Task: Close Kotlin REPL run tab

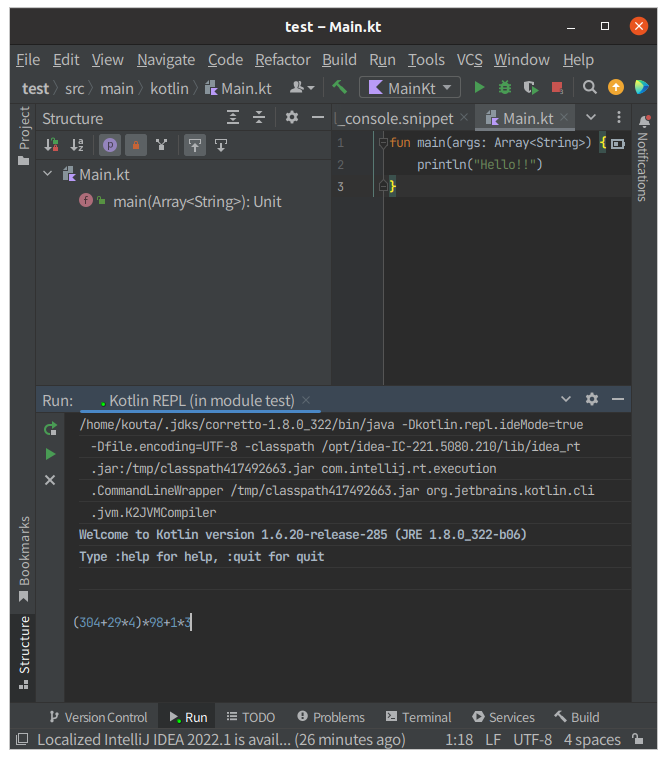Action: tap(306, 400)
